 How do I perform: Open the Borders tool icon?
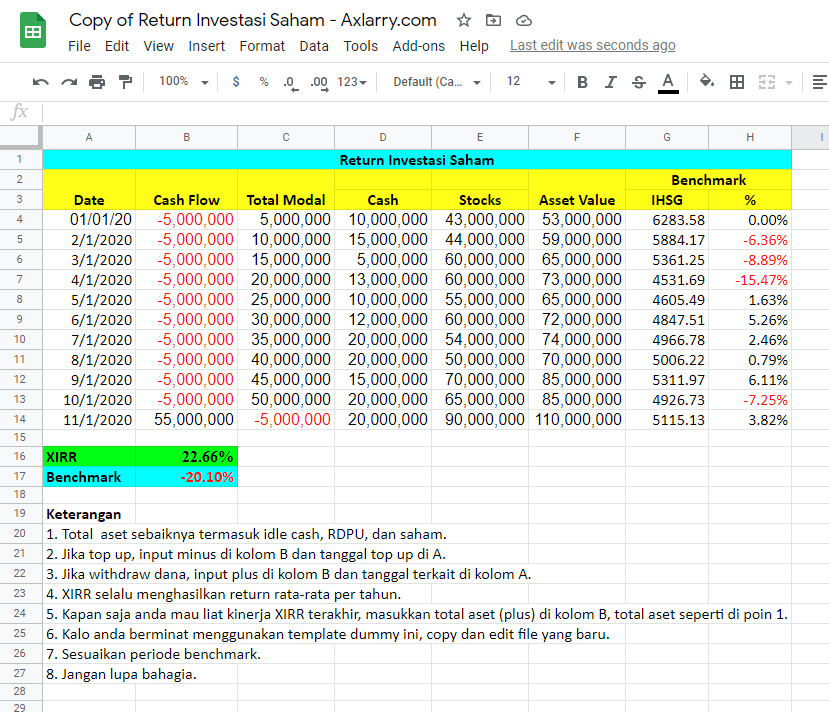tap(736, 82)
